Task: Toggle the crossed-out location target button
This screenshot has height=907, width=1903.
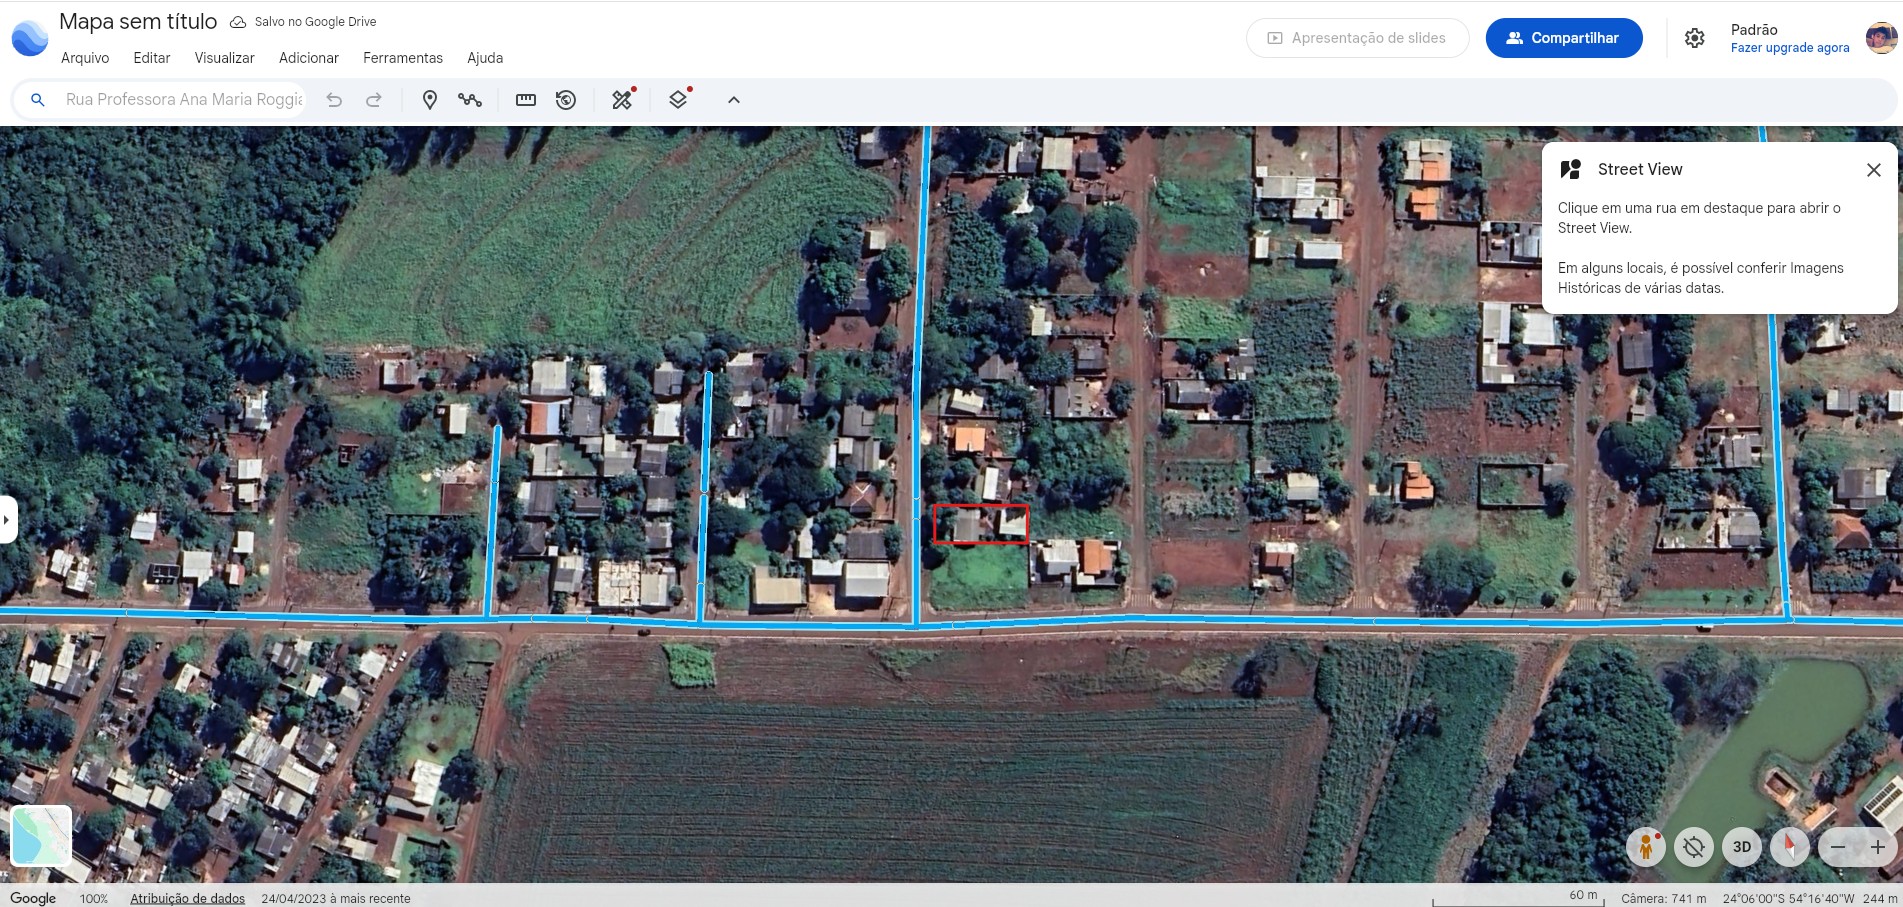Action: (1693, 847)
